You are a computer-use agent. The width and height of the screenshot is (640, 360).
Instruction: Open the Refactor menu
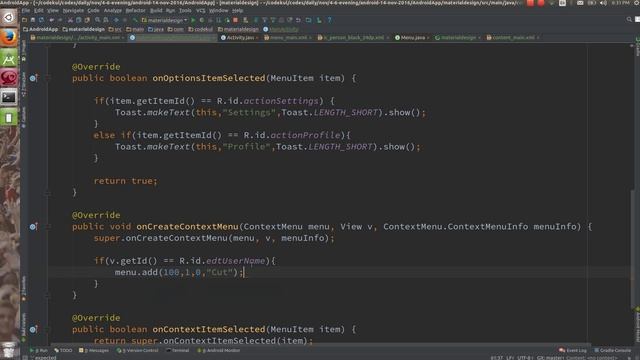(136, 11)
